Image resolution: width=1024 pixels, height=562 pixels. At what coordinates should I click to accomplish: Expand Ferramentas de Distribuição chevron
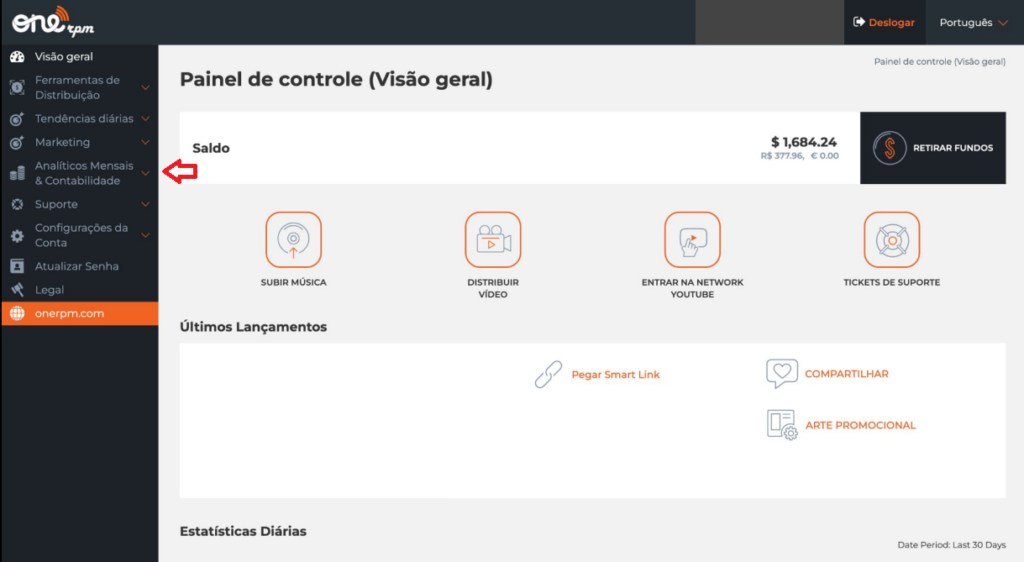(146, 87)
